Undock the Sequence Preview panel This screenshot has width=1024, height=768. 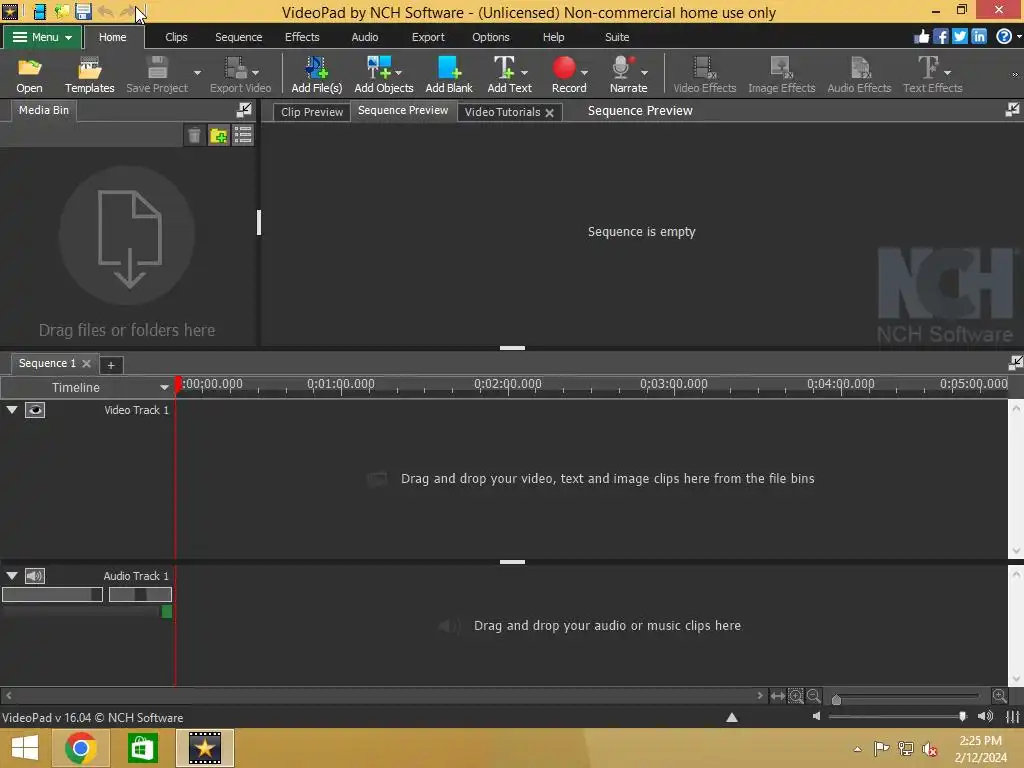point(1012,110)
